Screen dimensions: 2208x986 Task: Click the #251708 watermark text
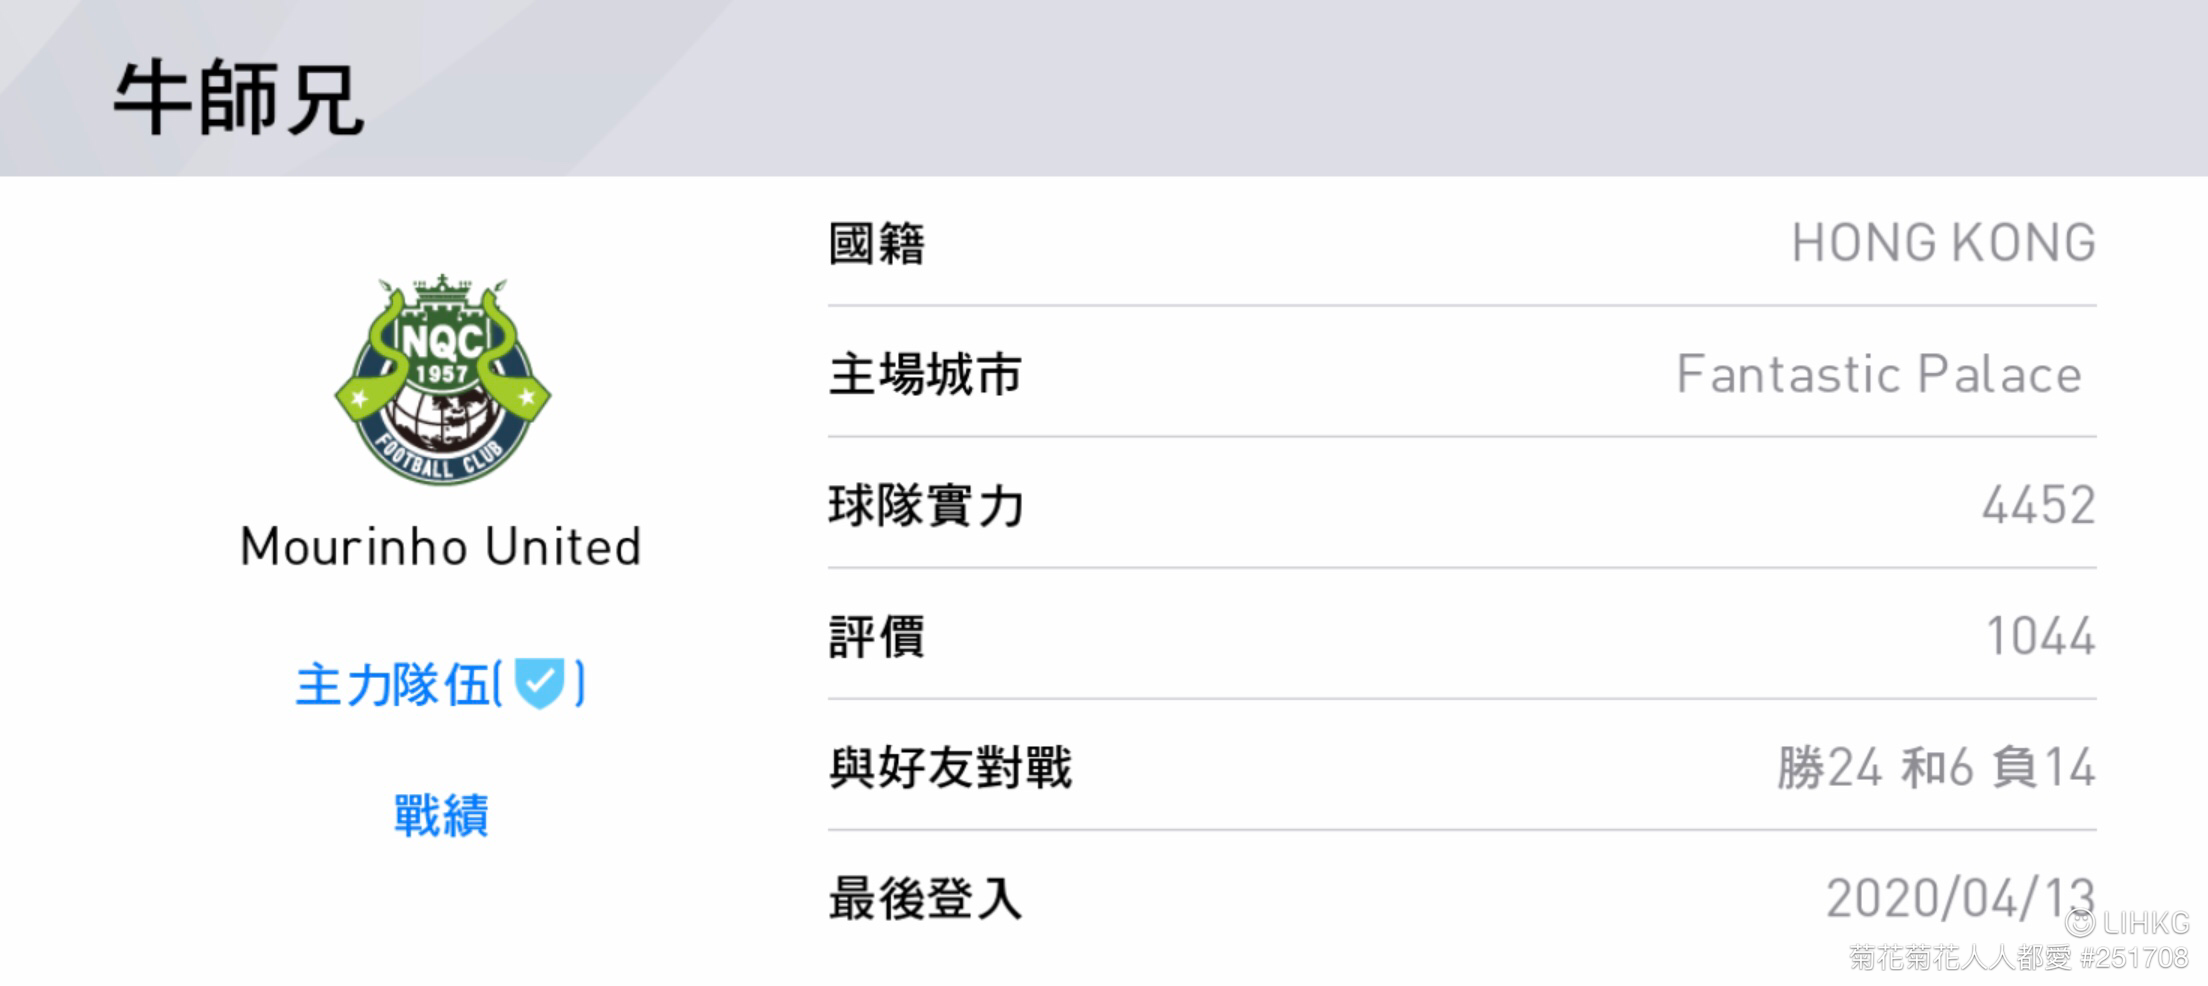[x=2134, y=958]
